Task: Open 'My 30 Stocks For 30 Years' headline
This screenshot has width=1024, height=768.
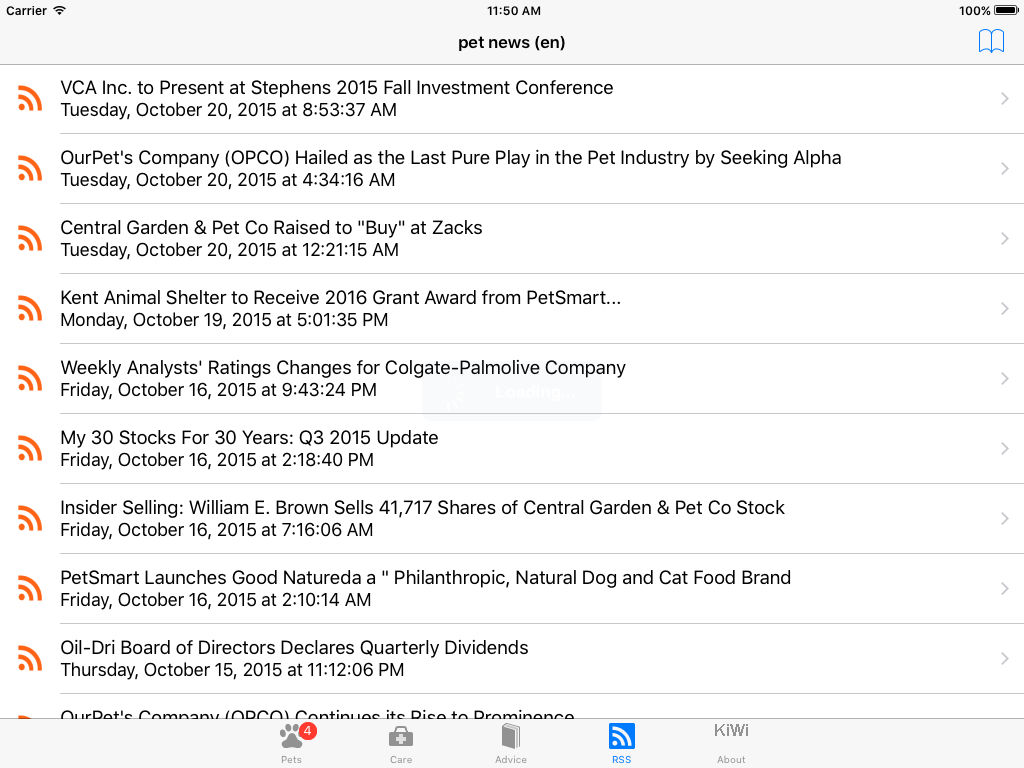Action: coord(249,437)
